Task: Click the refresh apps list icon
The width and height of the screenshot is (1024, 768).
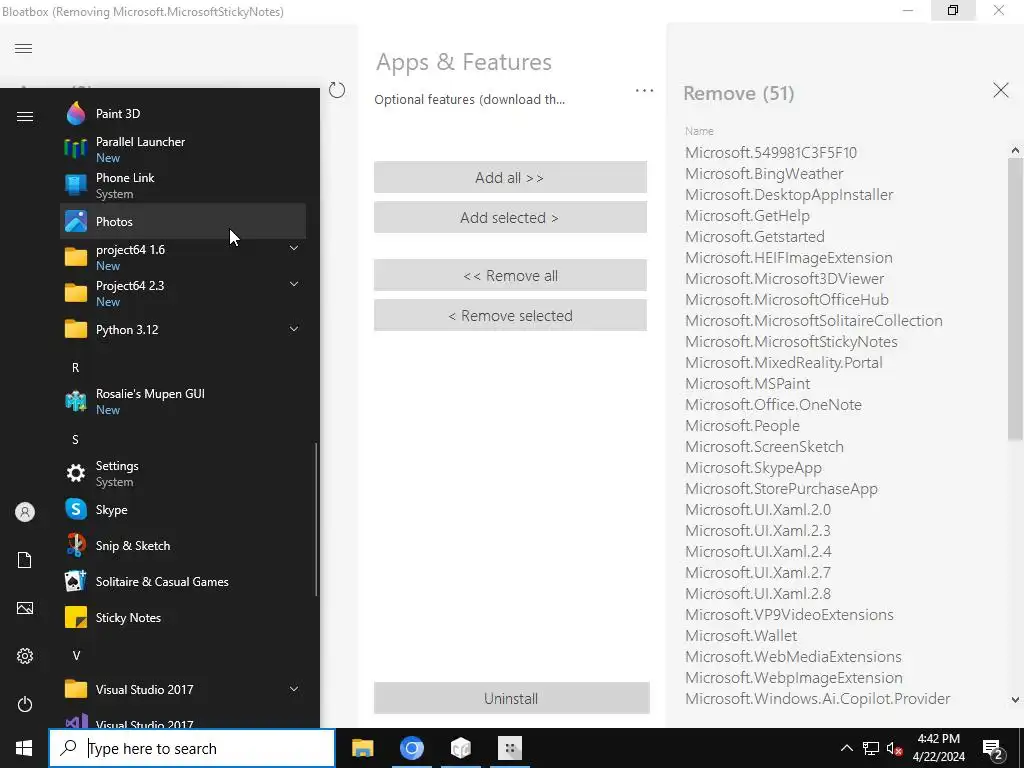Action: (337, 90)
